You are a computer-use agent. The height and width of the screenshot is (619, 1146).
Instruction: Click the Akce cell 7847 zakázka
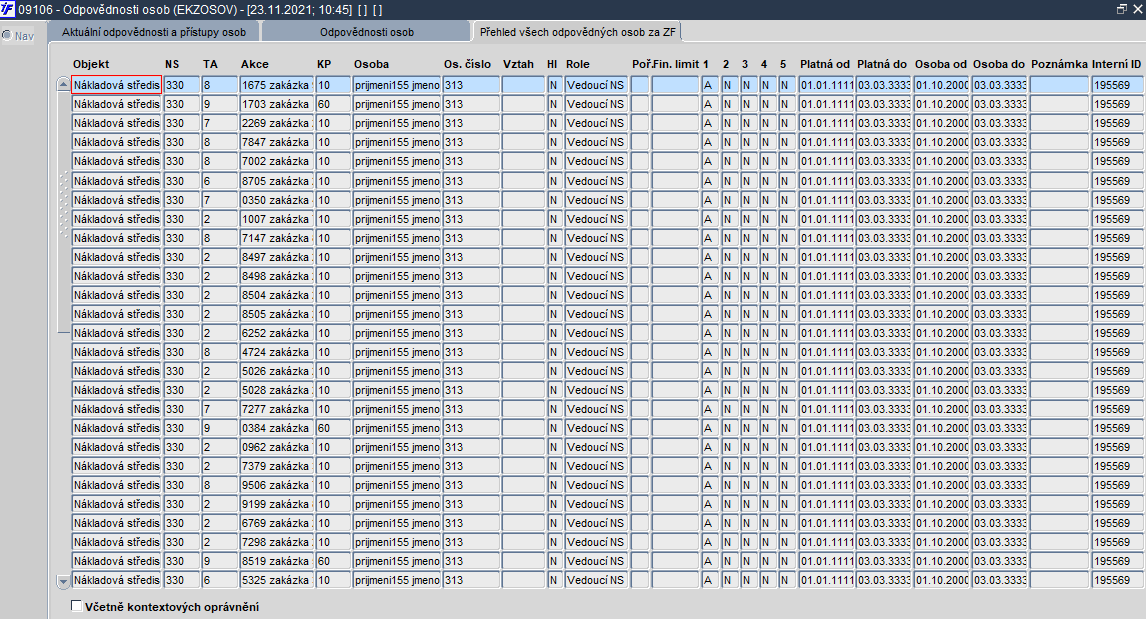click(276, 142)
